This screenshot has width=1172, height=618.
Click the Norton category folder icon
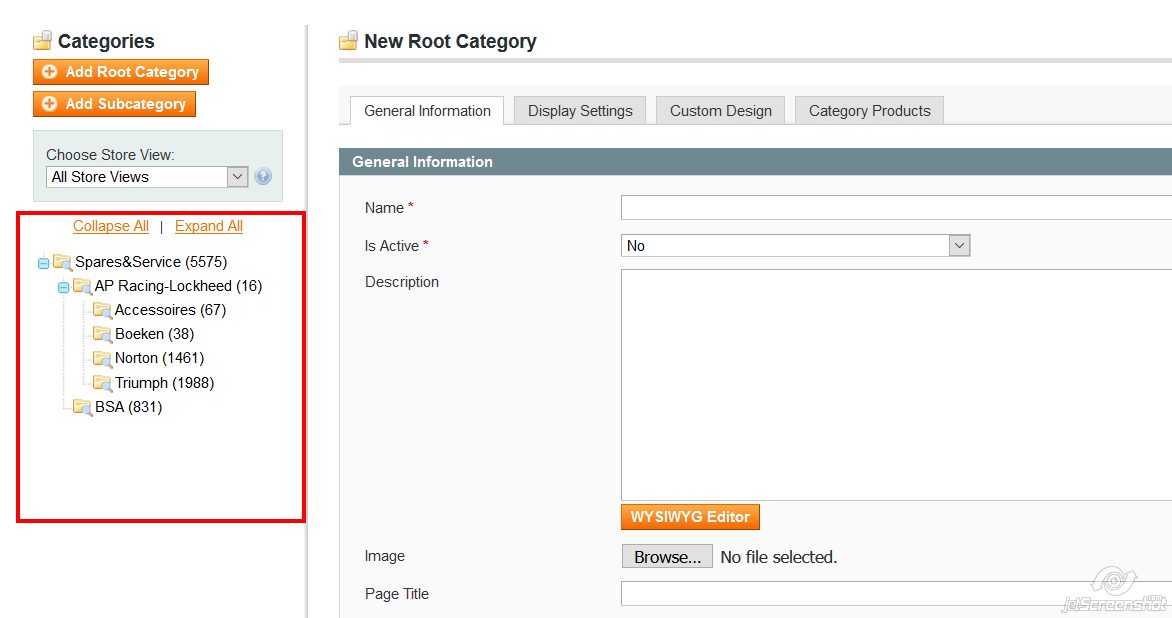click(x=102, y=358)
